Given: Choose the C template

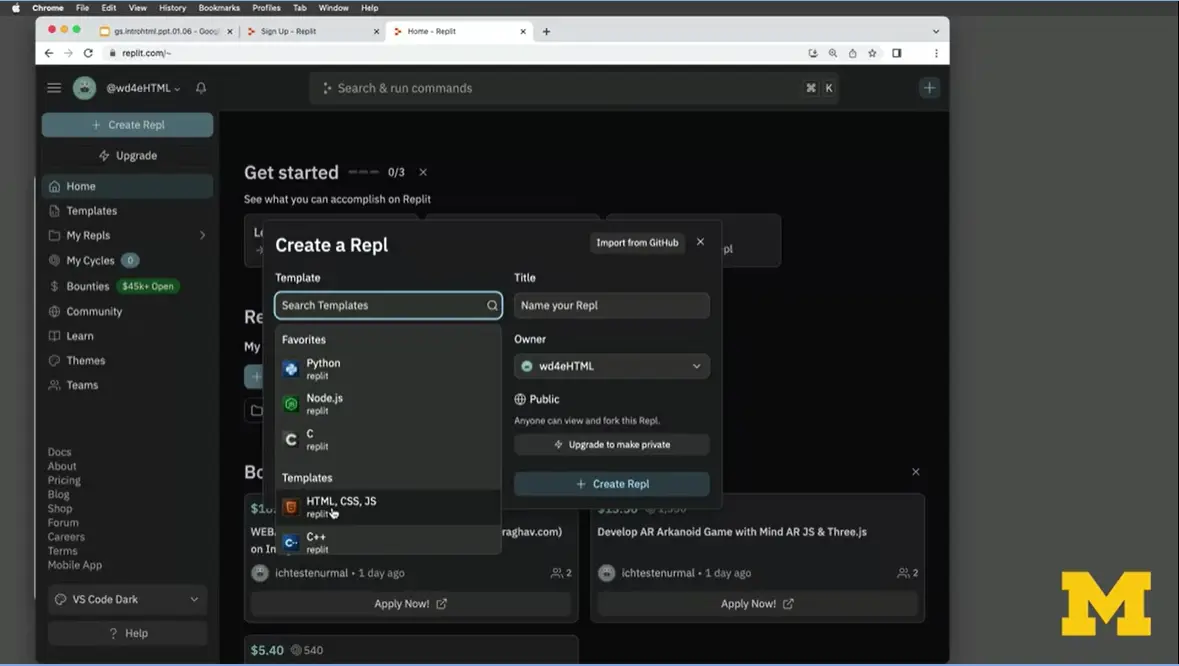Looking at the screenshot, I should tap(388, 439).
